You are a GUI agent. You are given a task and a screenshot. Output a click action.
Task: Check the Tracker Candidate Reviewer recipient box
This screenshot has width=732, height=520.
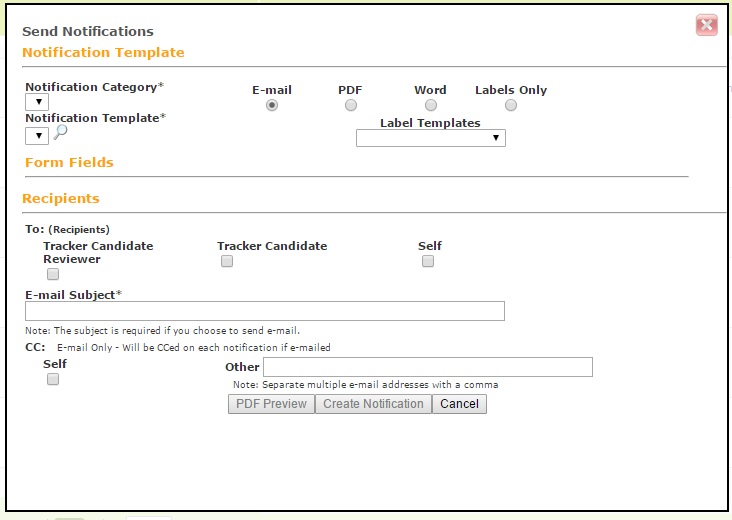click(53, 274)
